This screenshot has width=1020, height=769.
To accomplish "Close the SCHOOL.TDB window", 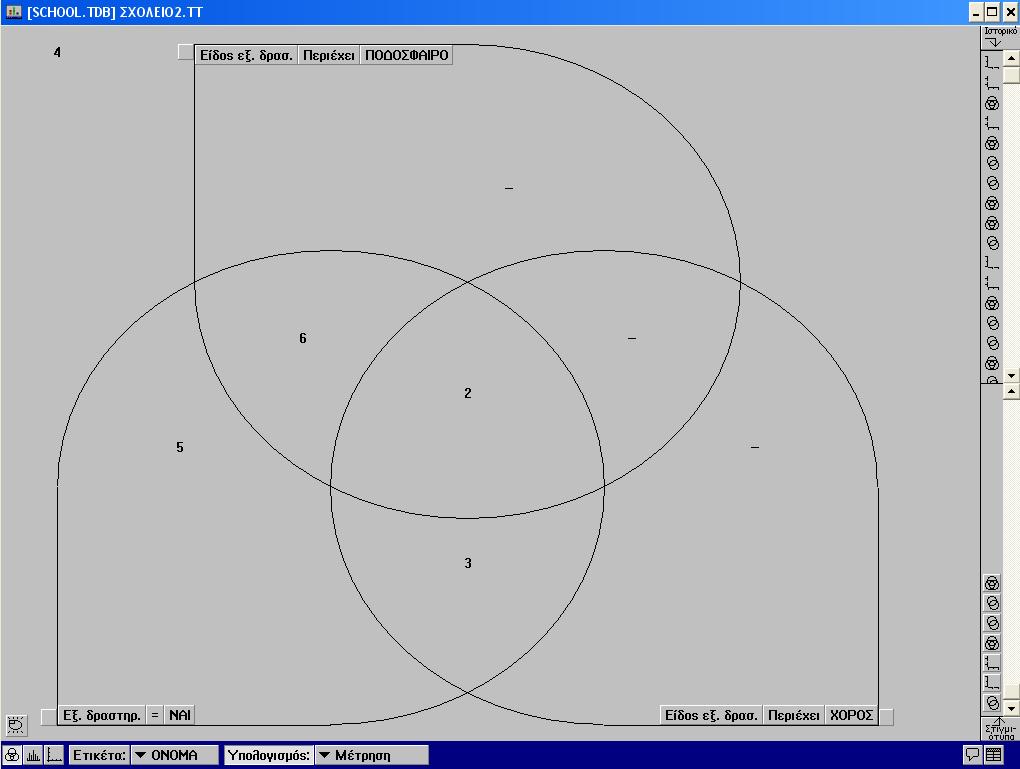I will [1010, 12].
